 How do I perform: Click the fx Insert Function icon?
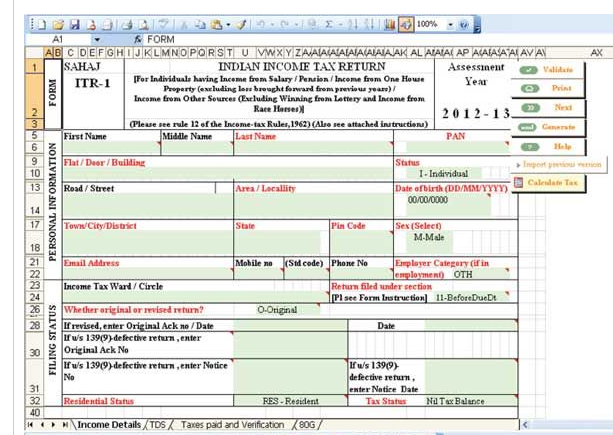click(138, 39)
